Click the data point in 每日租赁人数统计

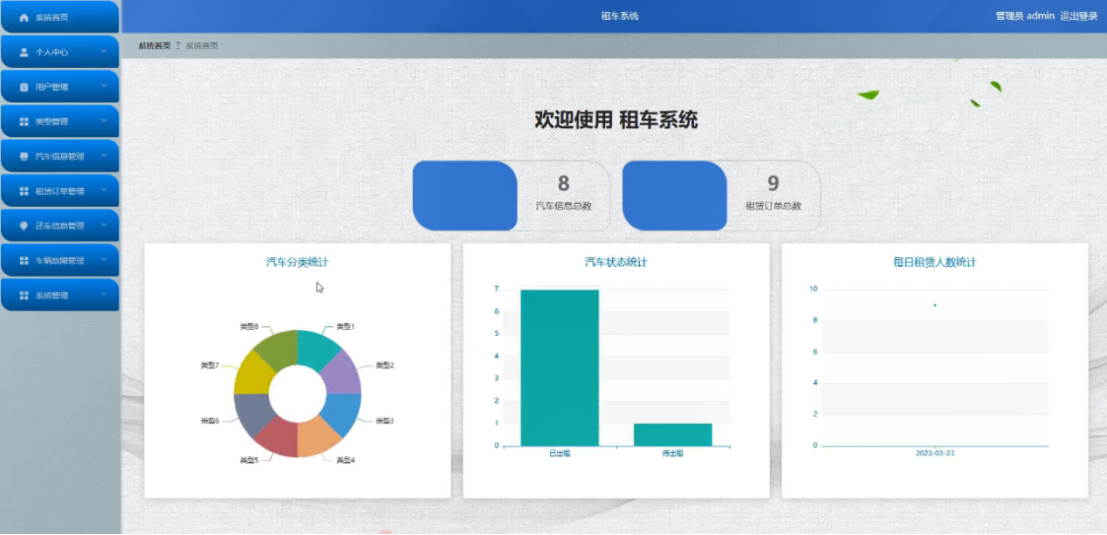point(935,305)
